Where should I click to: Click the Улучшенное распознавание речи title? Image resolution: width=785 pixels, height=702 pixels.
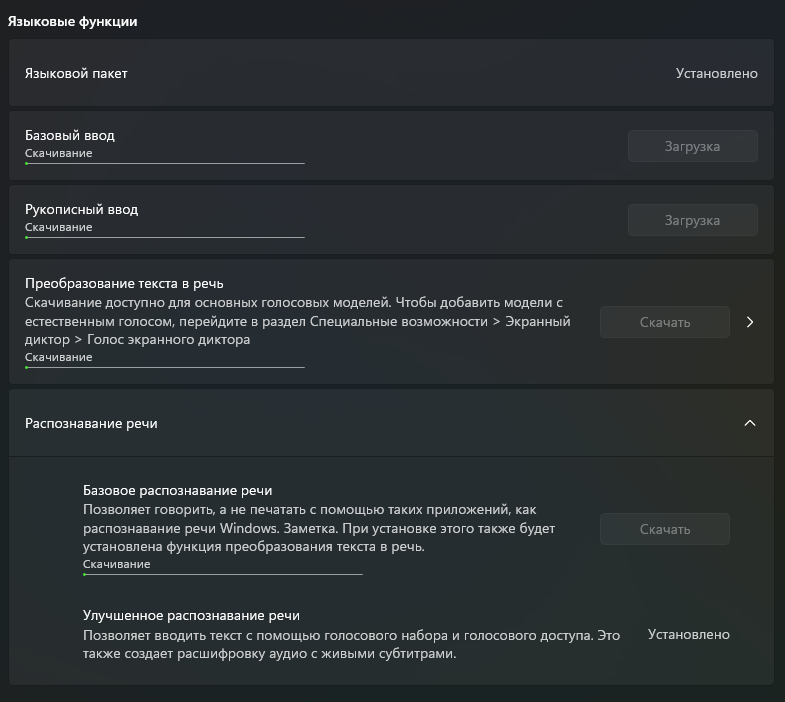point(191,615)
